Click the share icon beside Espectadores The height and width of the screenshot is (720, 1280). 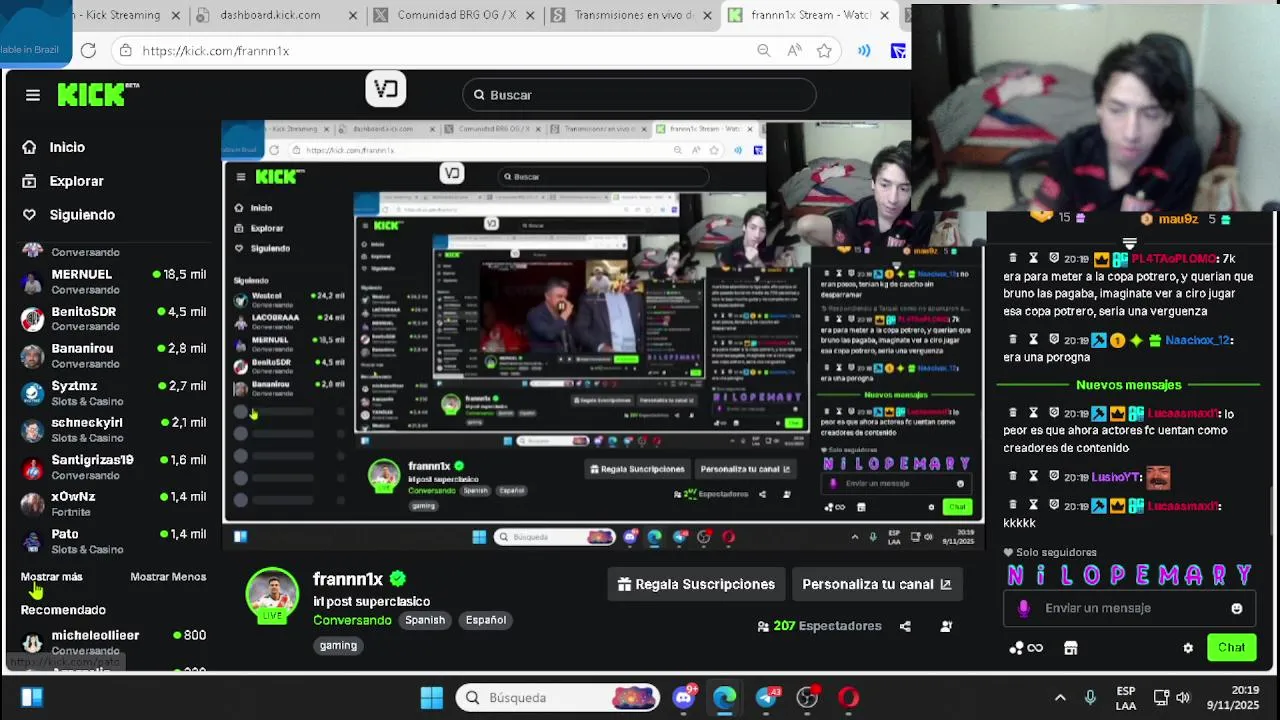[905, 626]
